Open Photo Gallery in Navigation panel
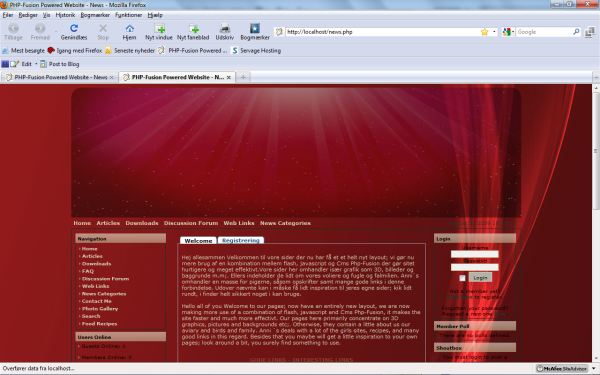600x375 pixels. point(99,309)
